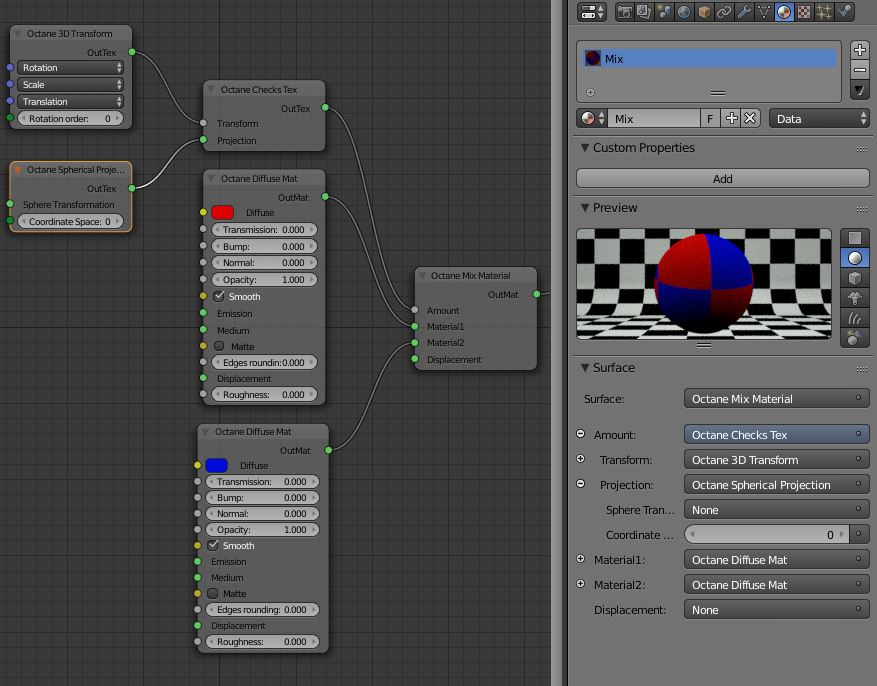The height and width of the screenshot is (686, 877).
Task: Click the red Diffuse color swatch
Action: (x=224, y=212)
